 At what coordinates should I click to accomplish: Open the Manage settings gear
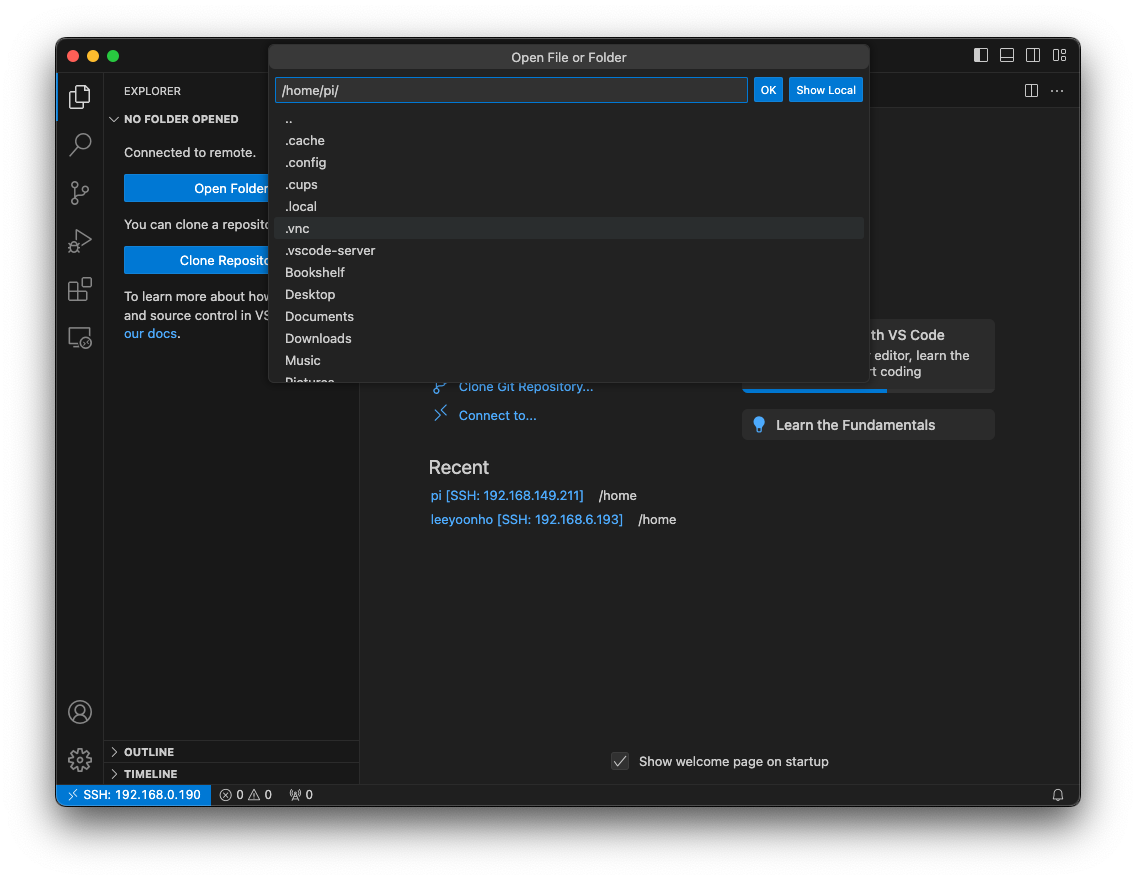(80, 760)
